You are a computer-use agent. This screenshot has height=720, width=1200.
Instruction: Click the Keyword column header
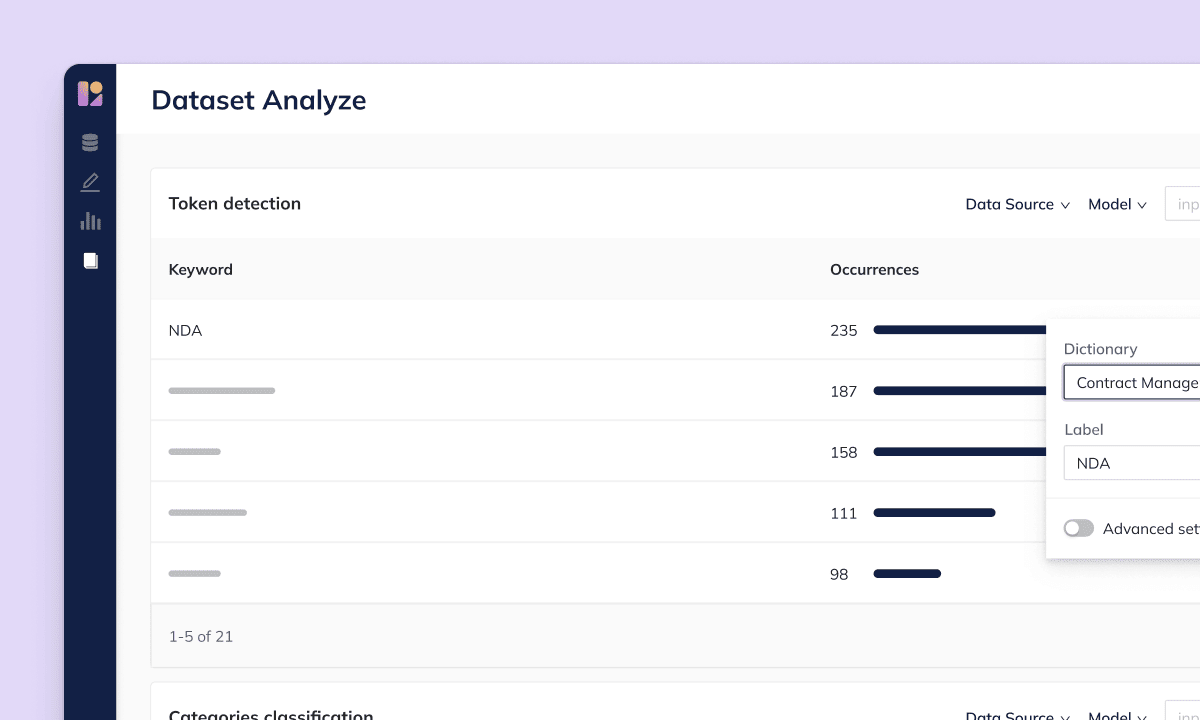pos(201,269)
